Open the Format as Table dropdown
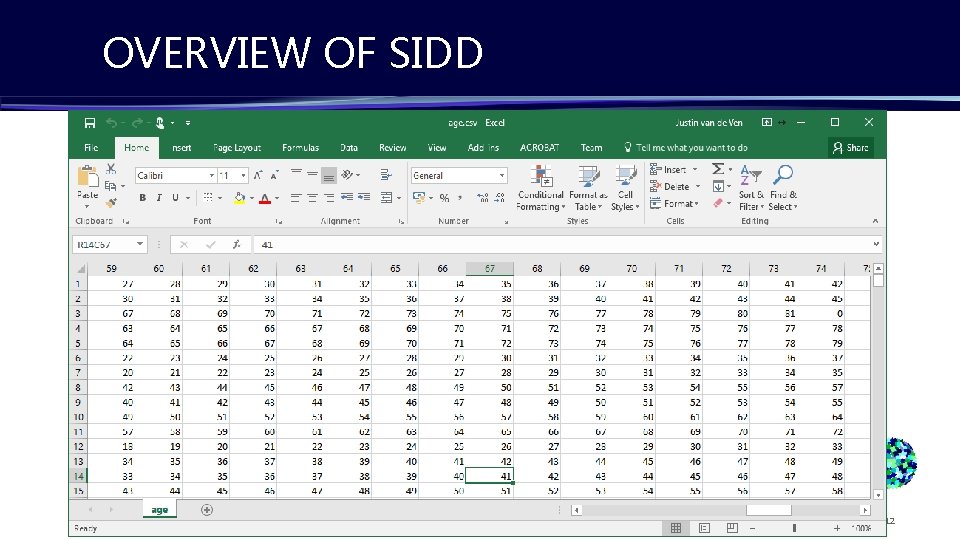The width and height of the screenshot is (960, 540). (x=588, y=188)
